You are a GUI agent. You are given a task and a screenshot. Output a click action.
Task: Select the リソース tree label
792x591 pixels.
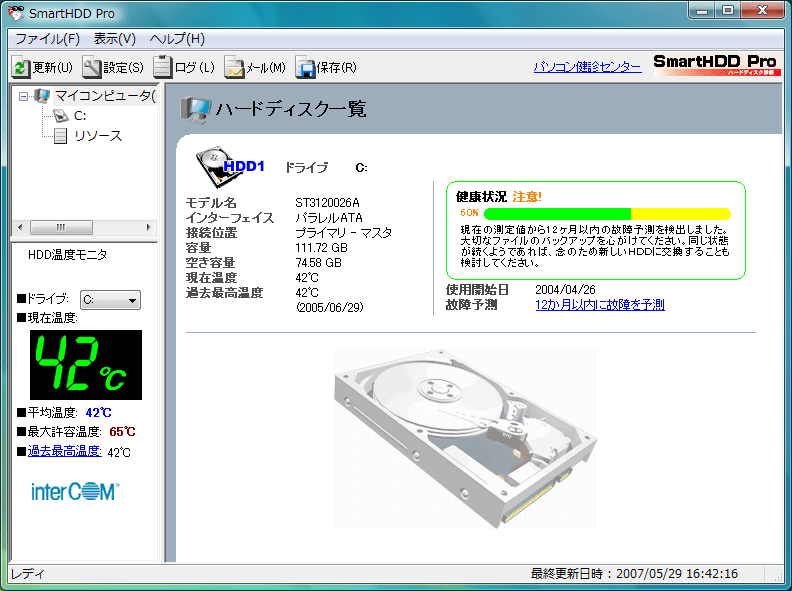click(x=98, y=136)
